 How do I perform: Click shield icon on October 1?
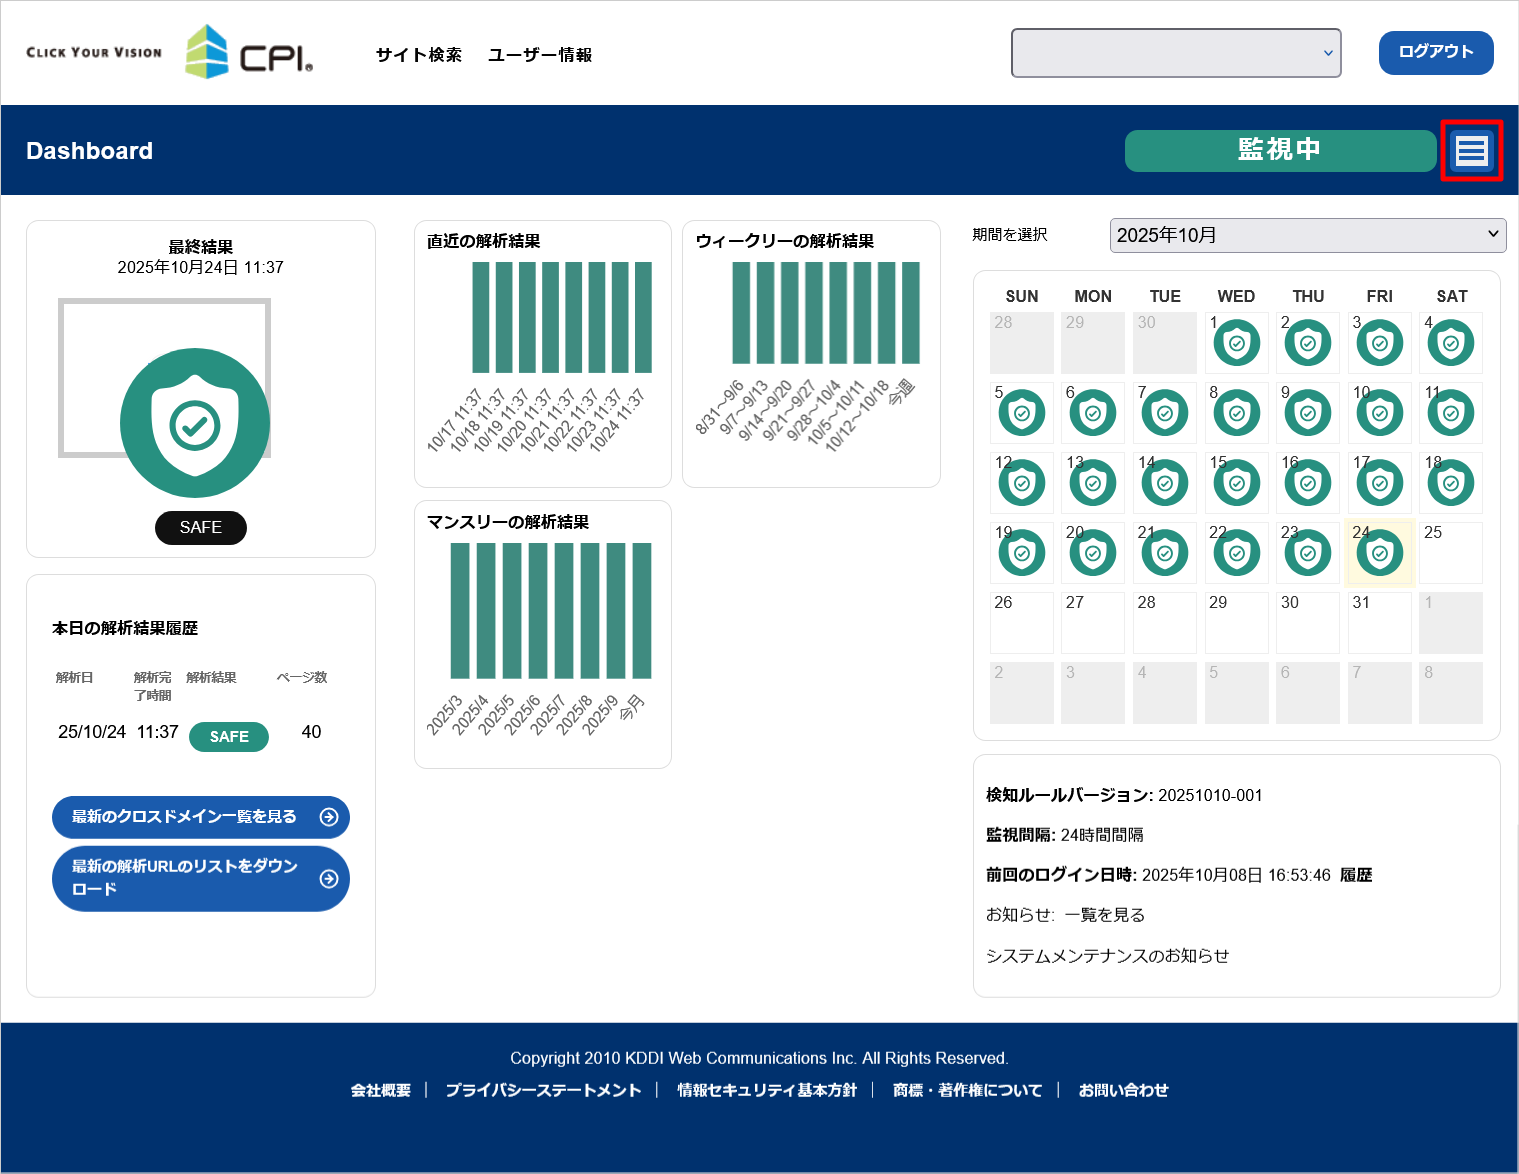pyautogui.click(x=1236, y=343)
